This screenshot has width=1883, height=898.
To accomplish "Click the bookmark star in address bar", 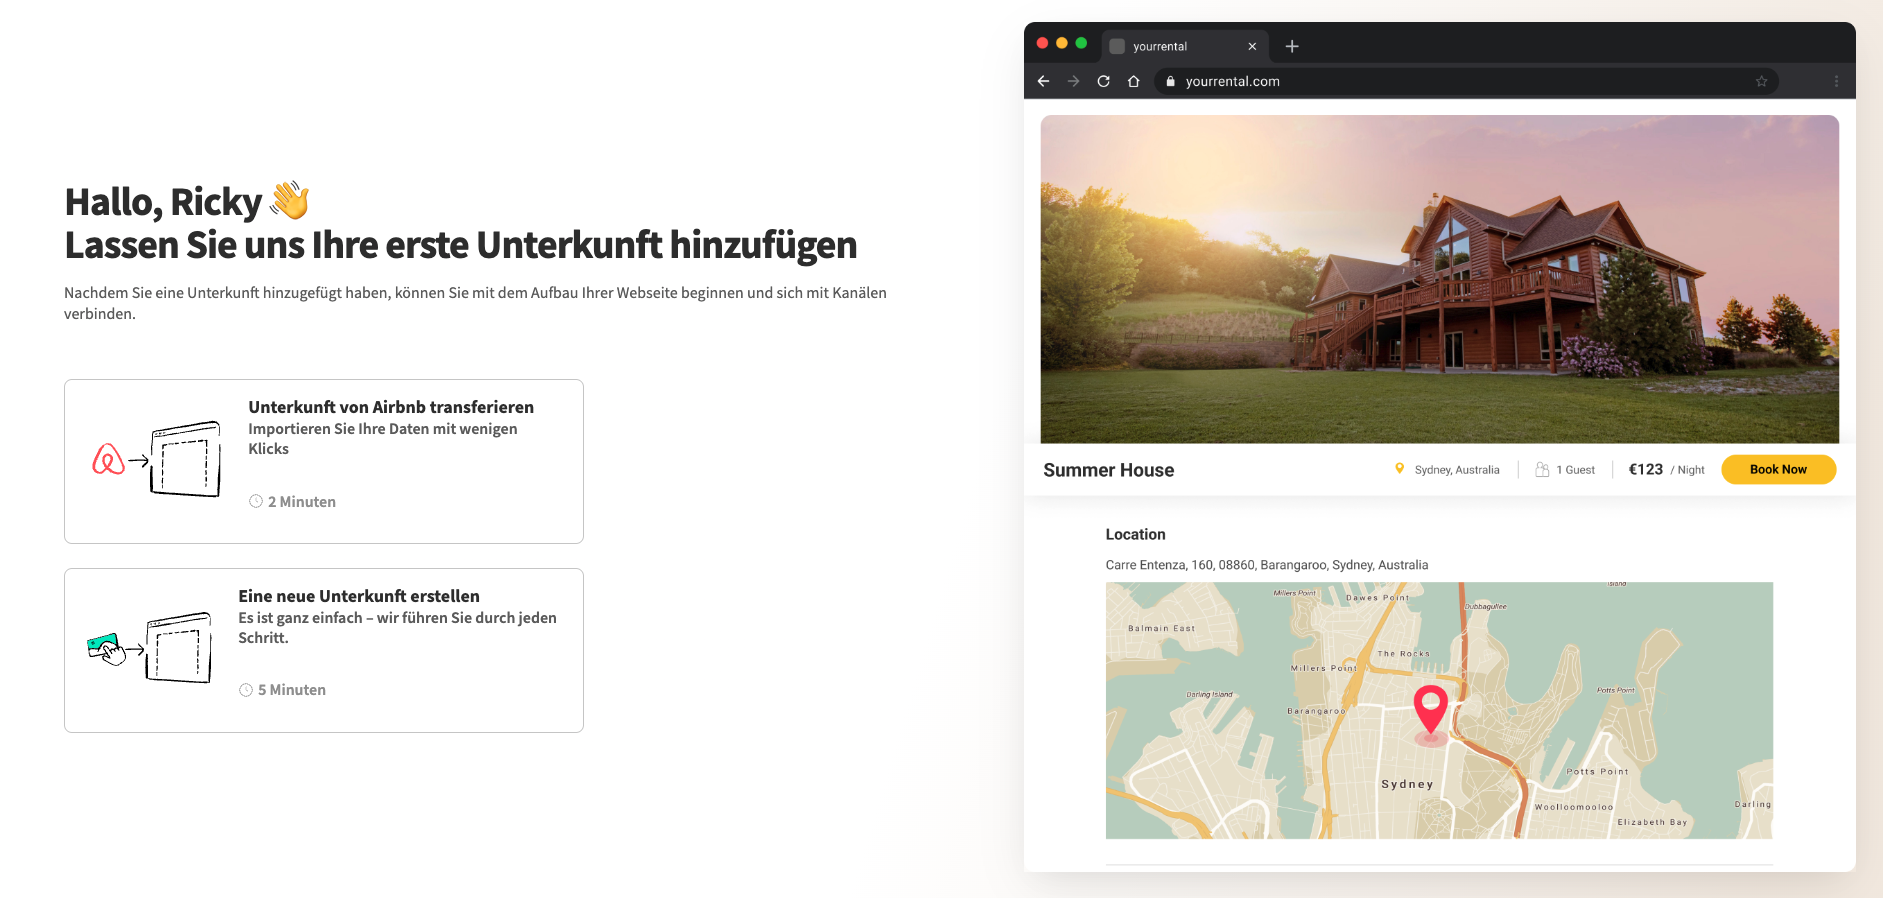I will (x=1761, y=81).
